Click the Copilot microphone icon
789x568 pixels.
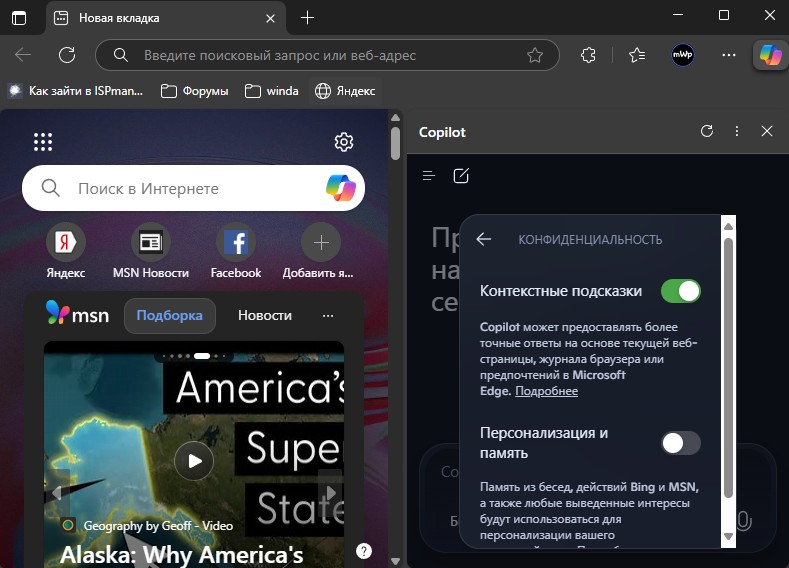click(x=744, y=521)
